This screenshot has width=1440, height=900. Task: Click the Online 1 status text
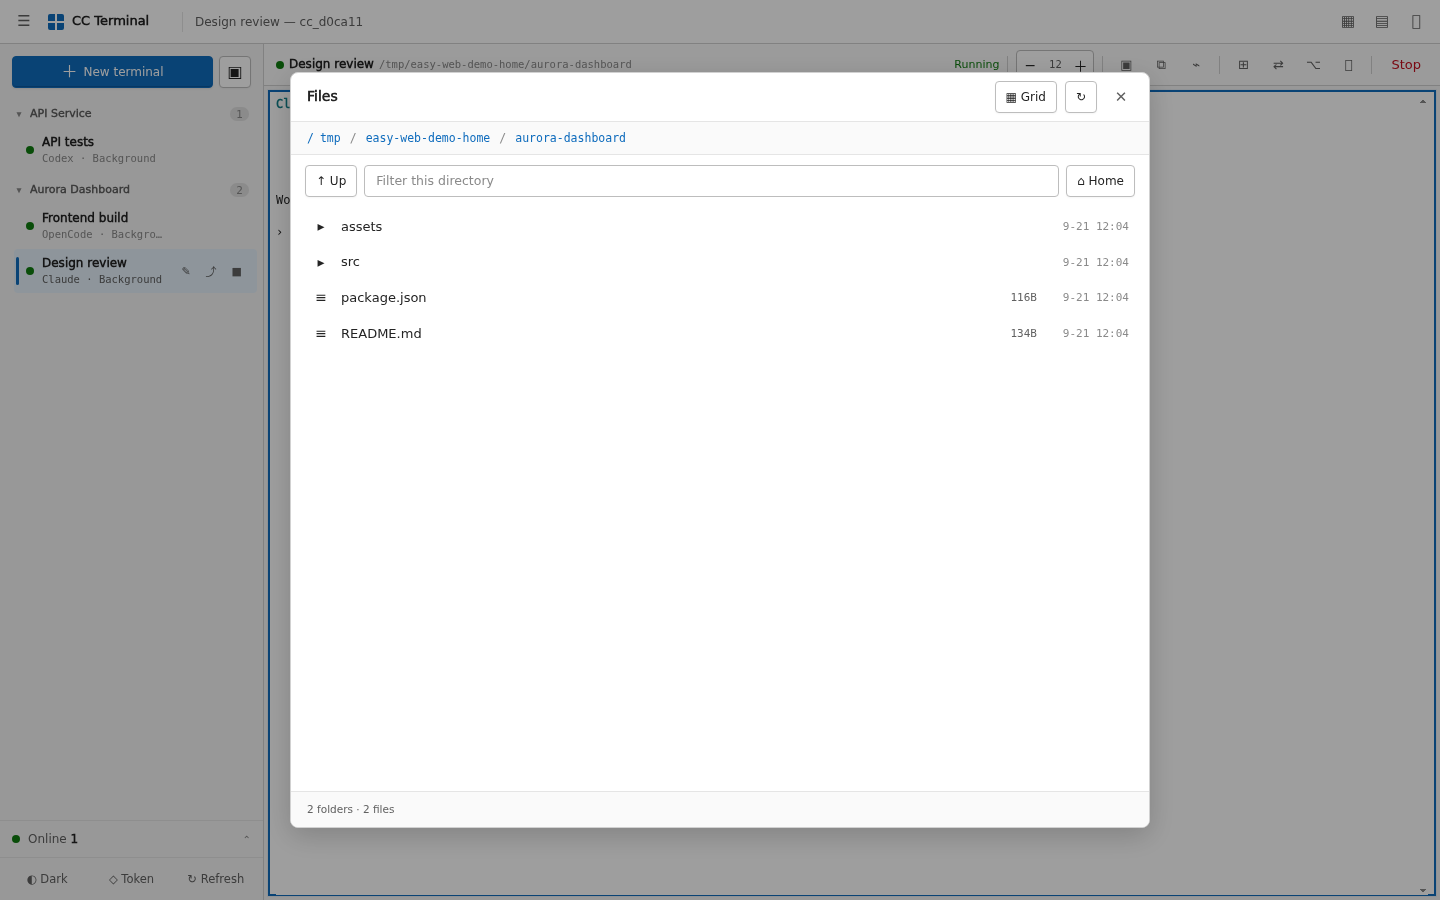point(53,839)
